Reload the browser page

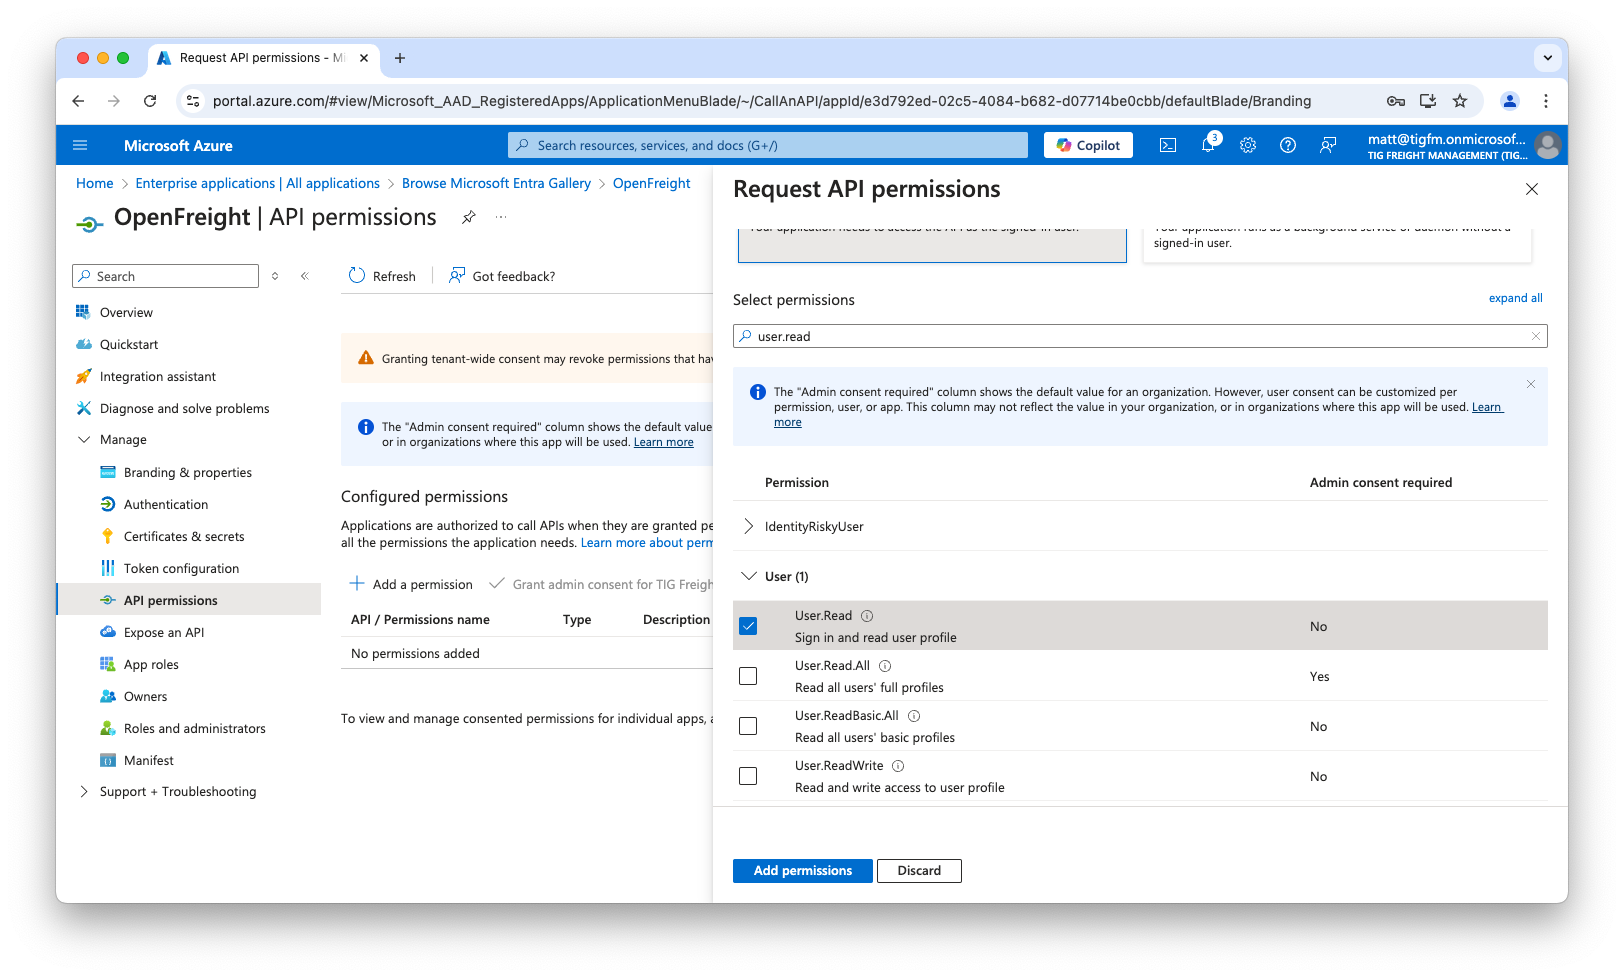click(150, 101)
